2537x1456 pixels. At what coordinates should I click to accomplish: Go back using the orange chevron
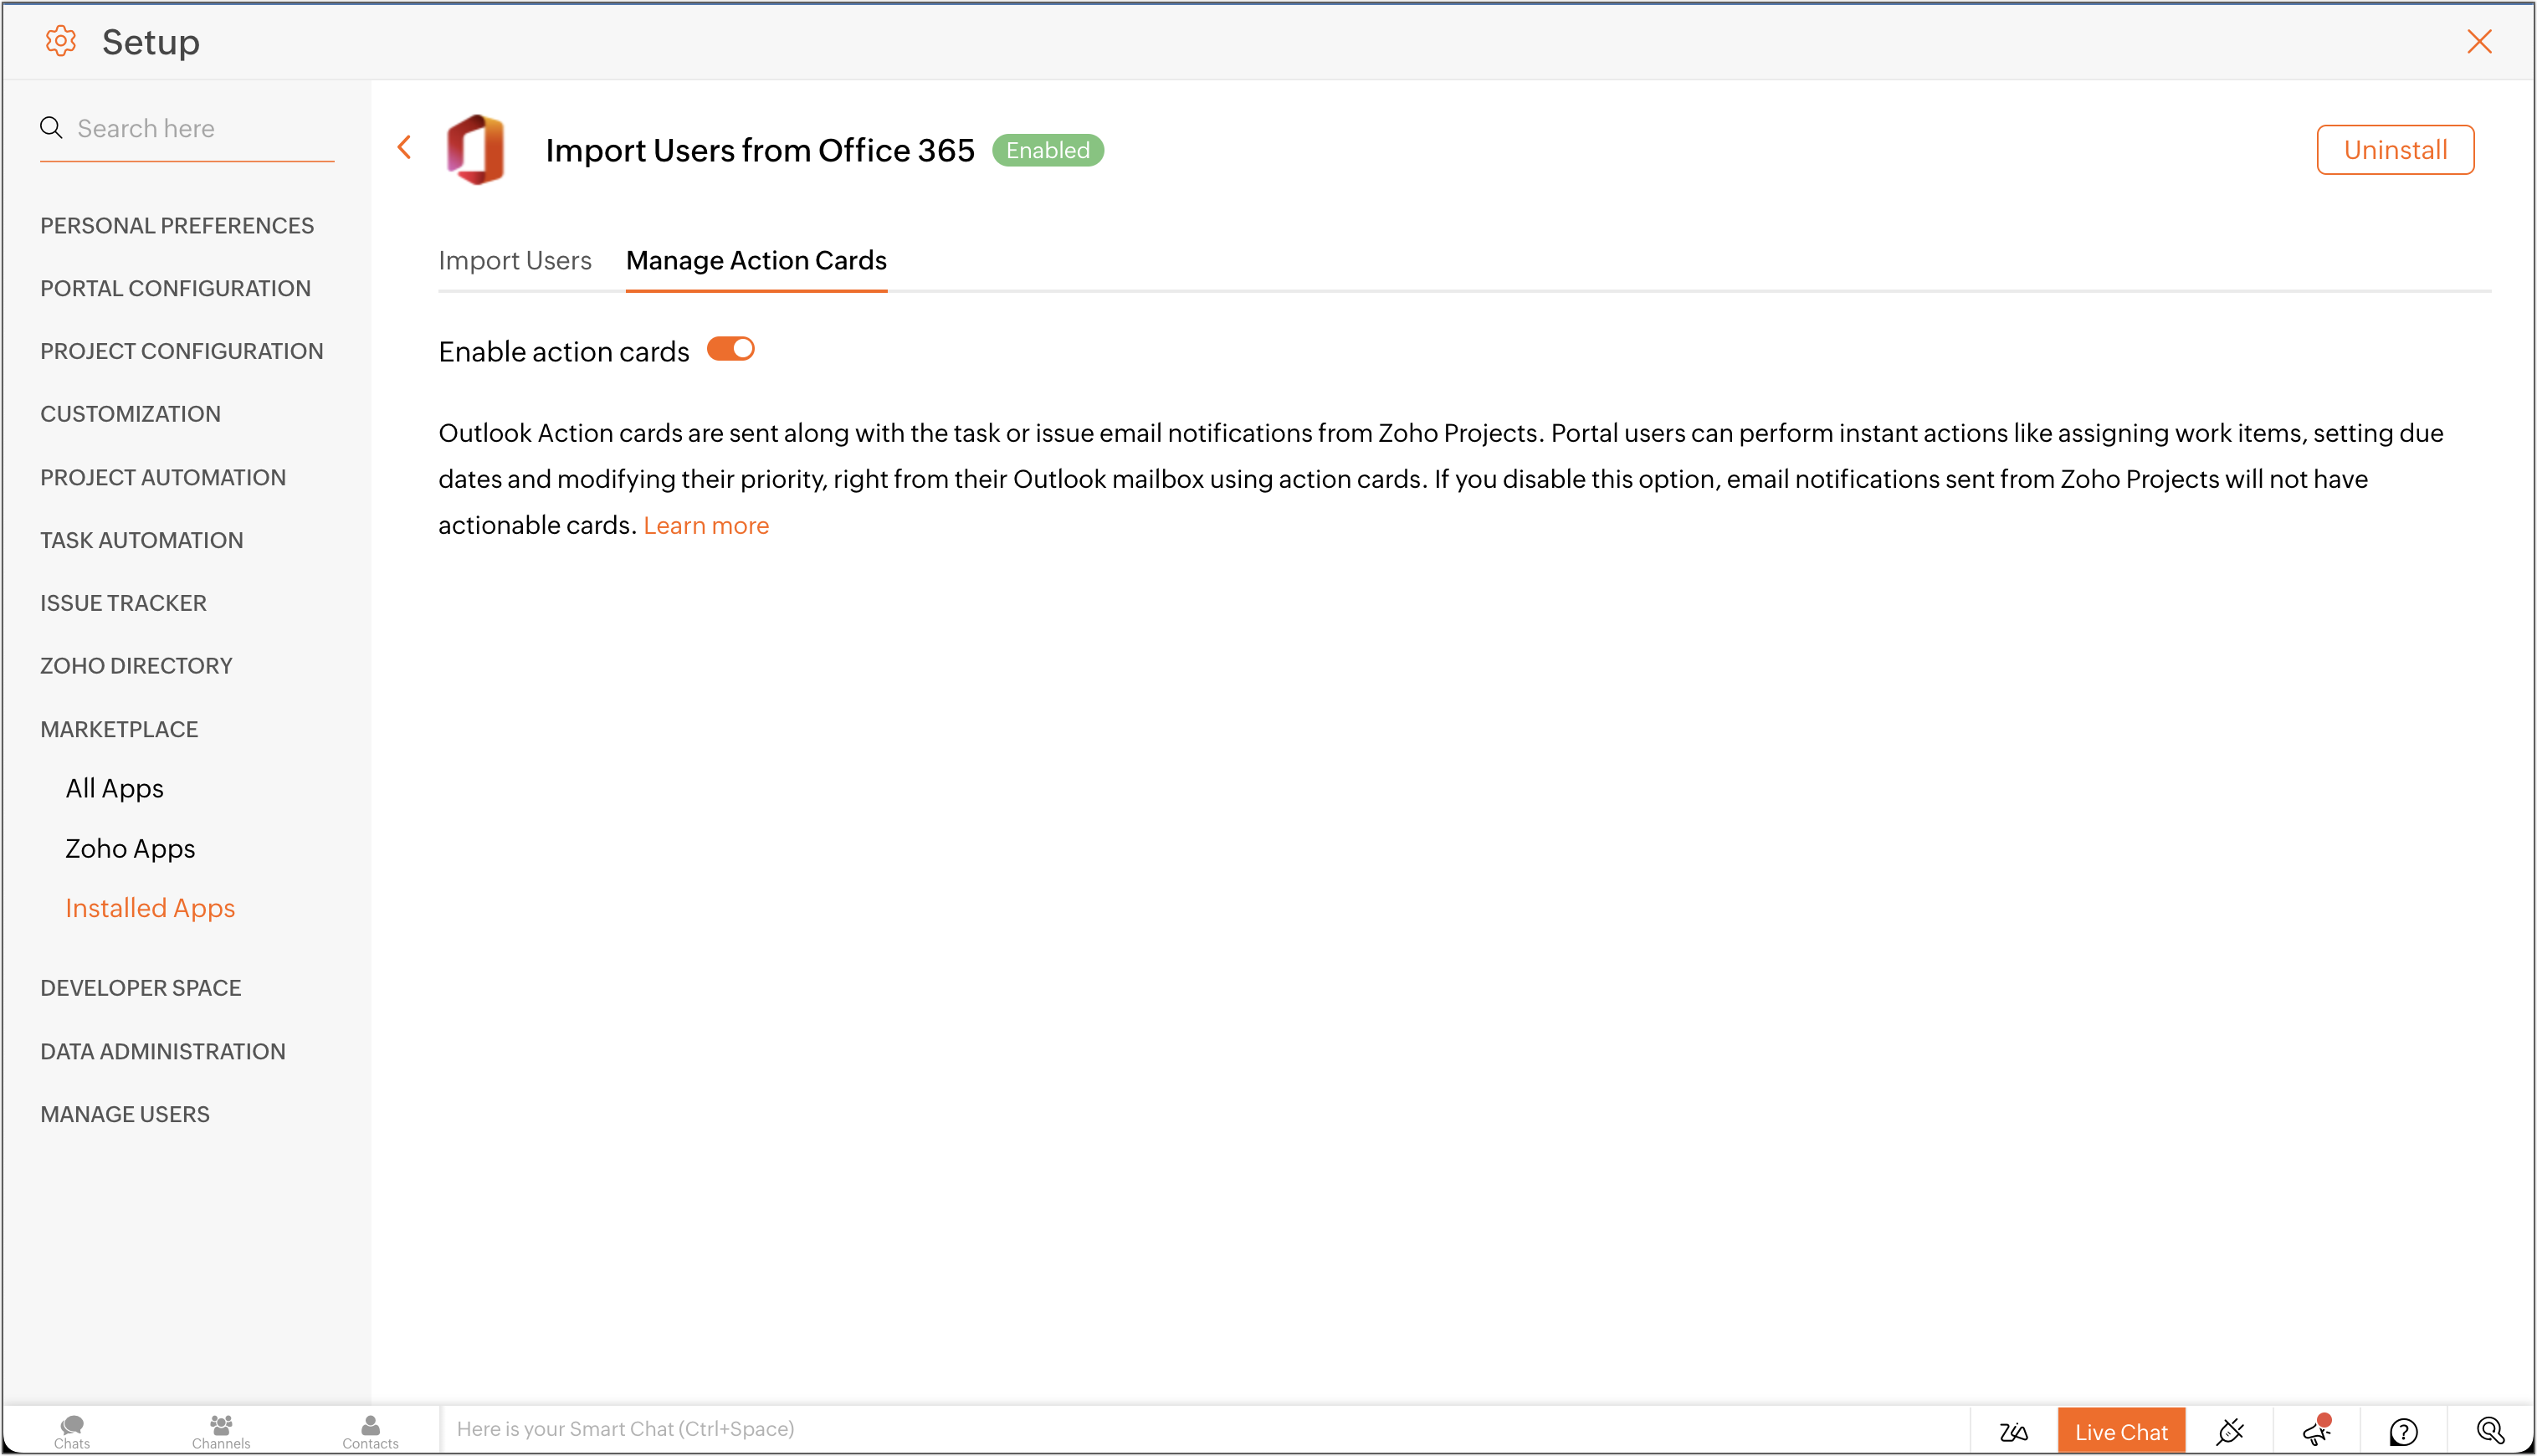(404, 148)
